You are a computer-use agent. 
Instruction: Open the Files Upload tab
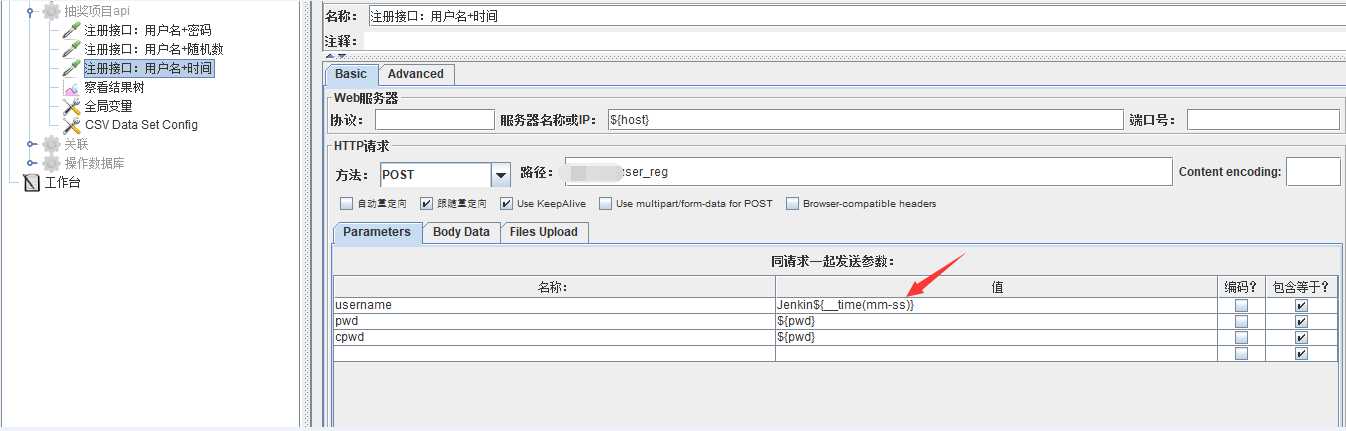pyautogui.click(x=544, y=232)
